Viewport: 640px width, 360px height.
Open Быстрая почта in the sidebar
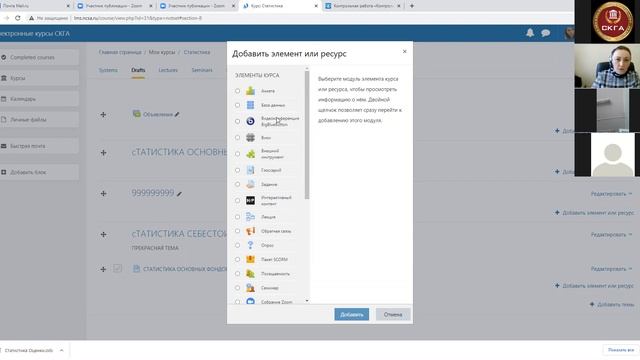39,146
